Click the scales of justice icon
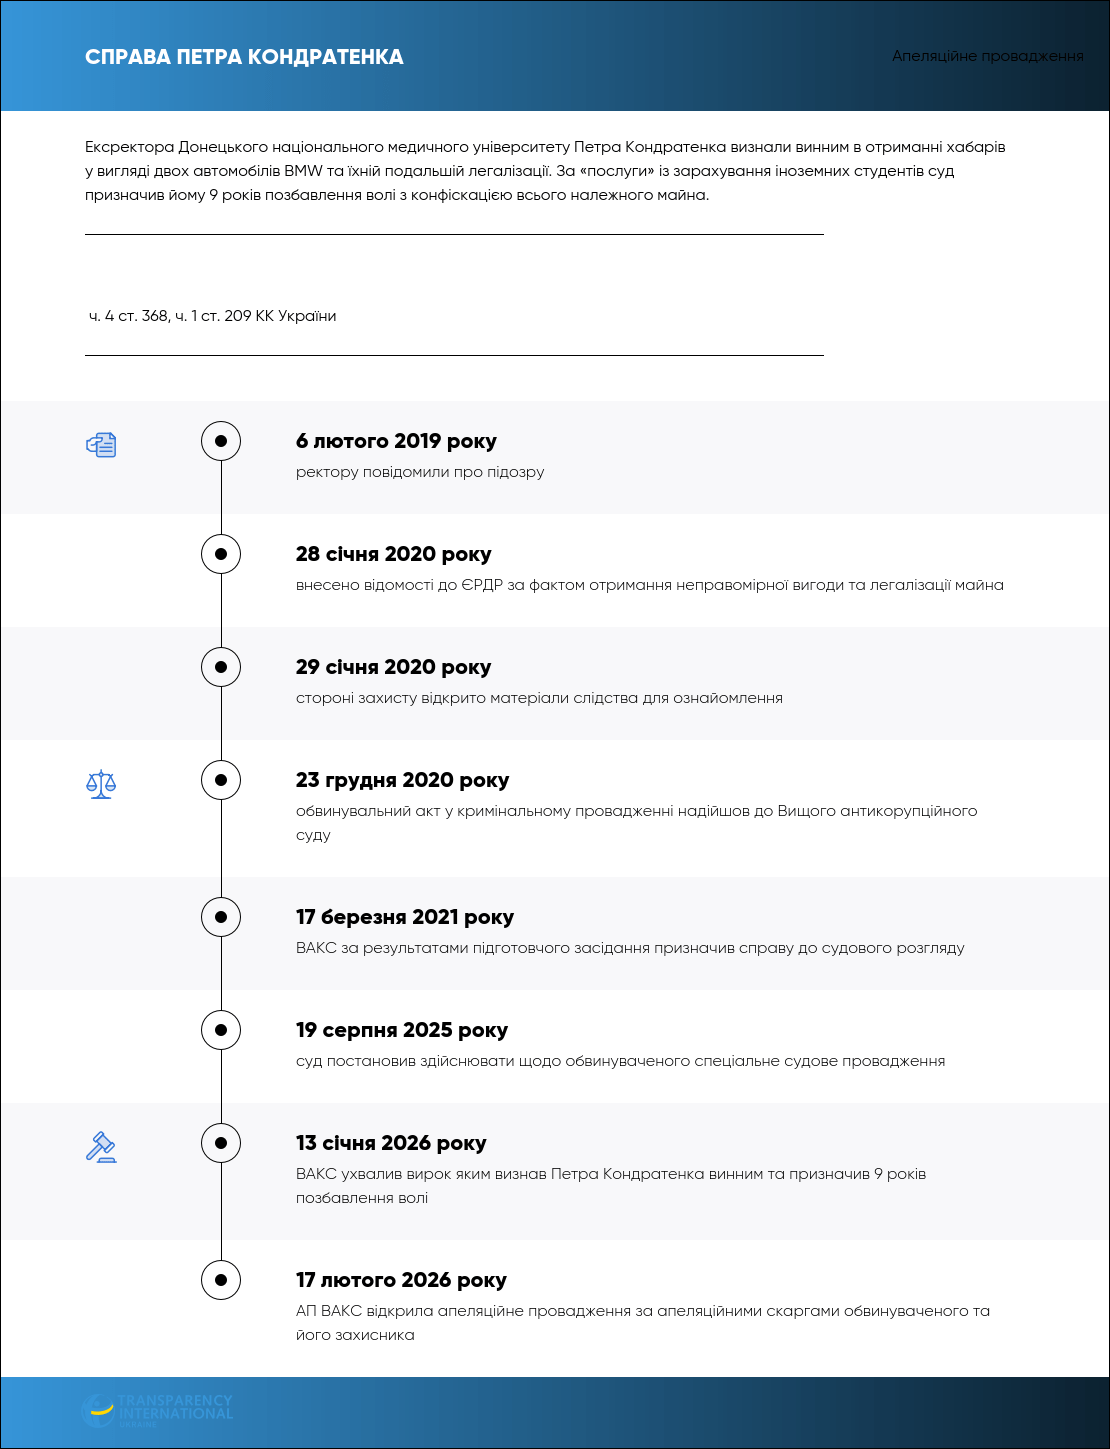The height and width of the screenshot is (1449, 1110). (101, 784)
